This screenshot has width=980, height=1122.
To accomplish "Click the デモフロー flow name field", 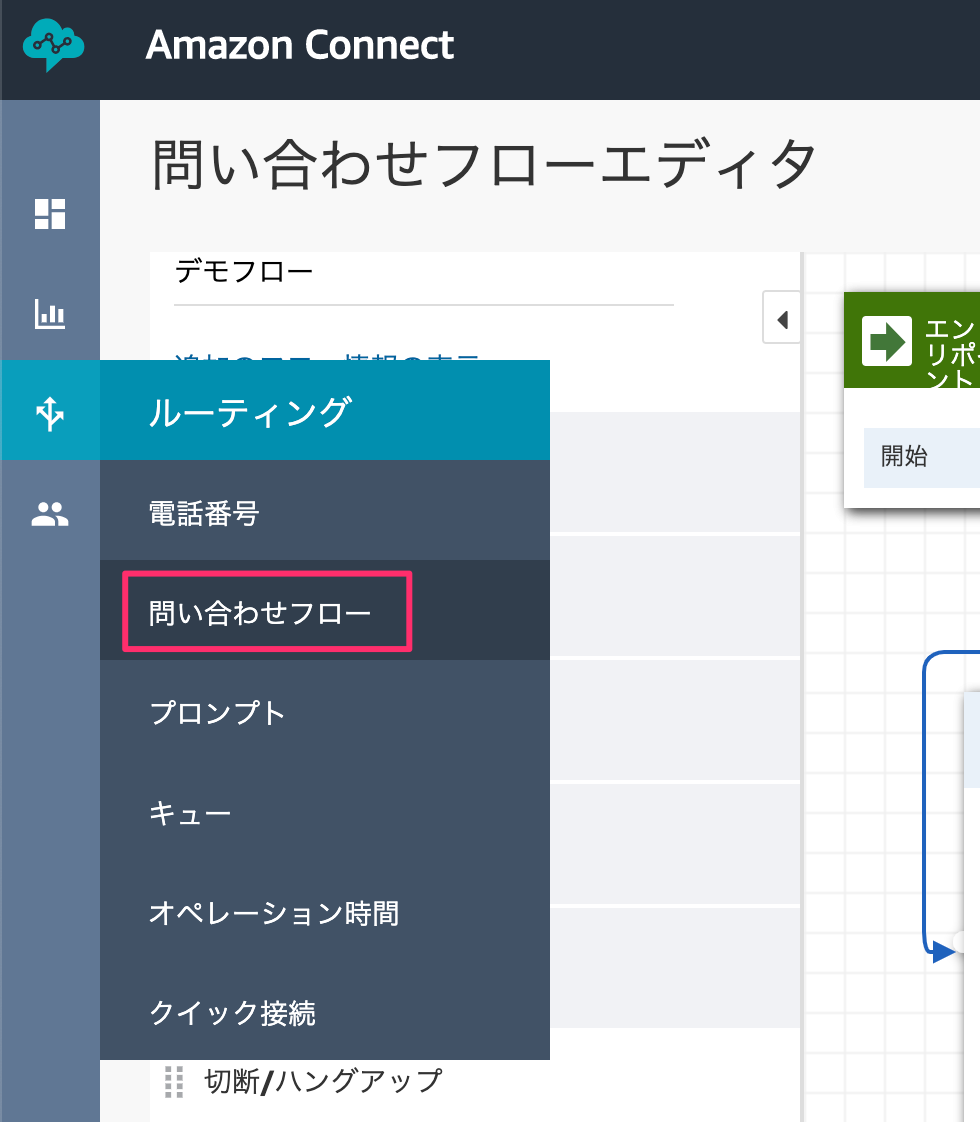I will pyautogui.click(x=423, y=276).
